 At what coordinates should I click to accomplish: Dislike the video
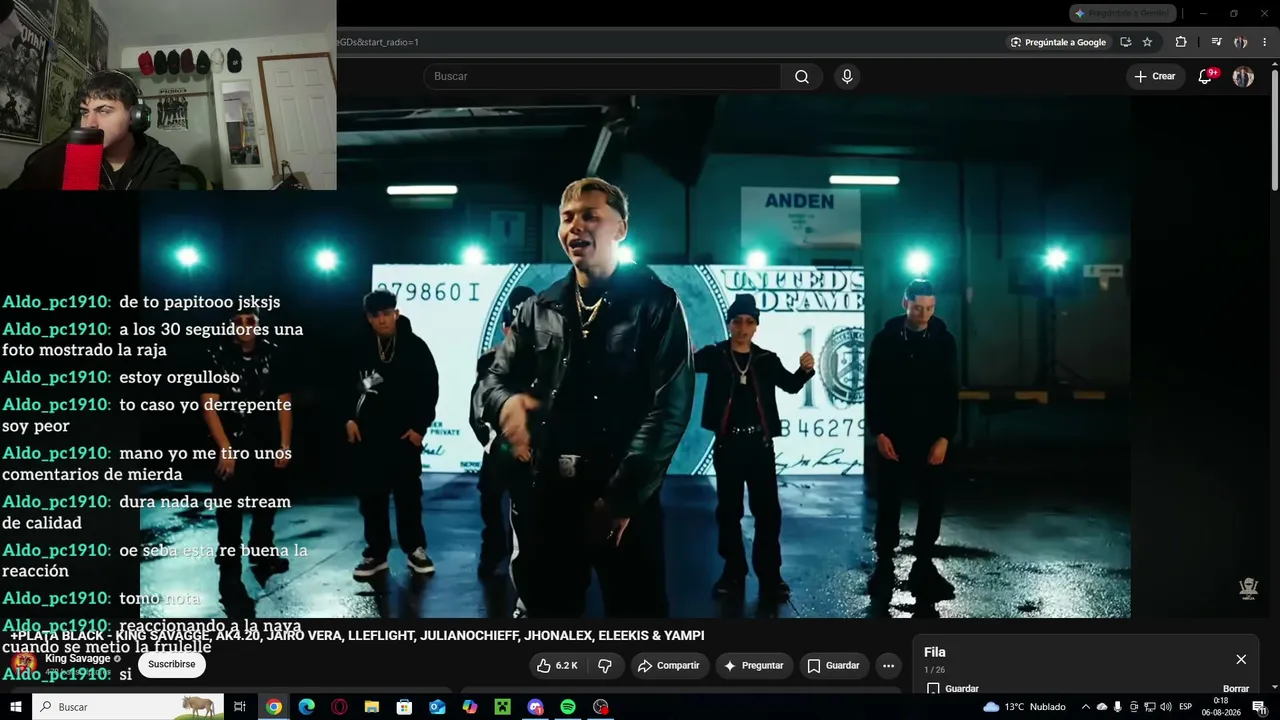pos(605,666)
